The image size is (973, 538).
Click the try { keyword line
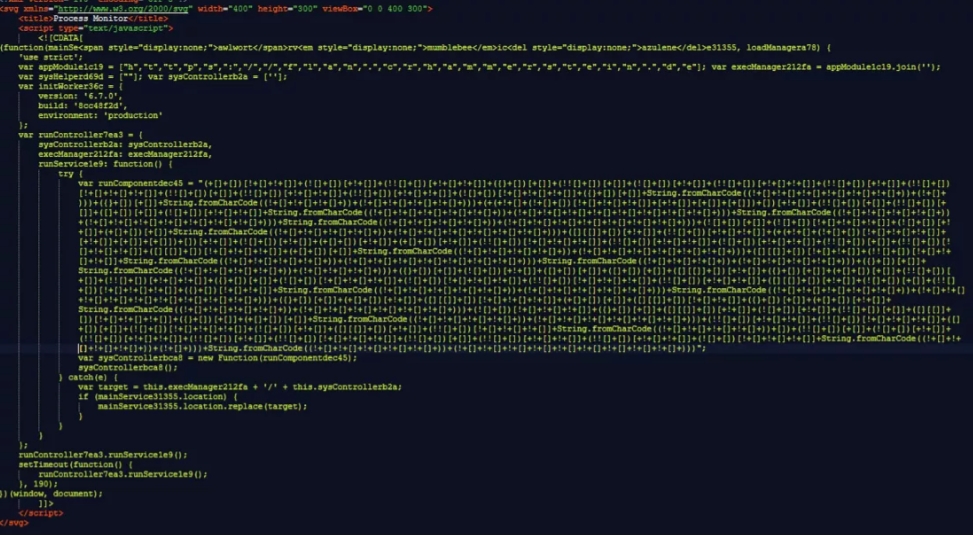[x=71, y=174]
